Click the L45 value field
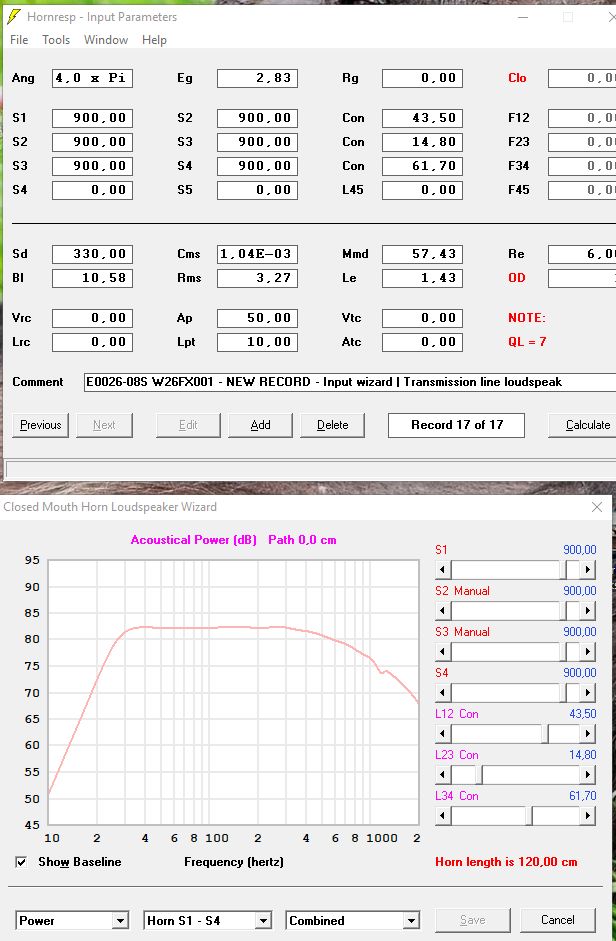The image size is (616, 941). click(x=423, y=190)
